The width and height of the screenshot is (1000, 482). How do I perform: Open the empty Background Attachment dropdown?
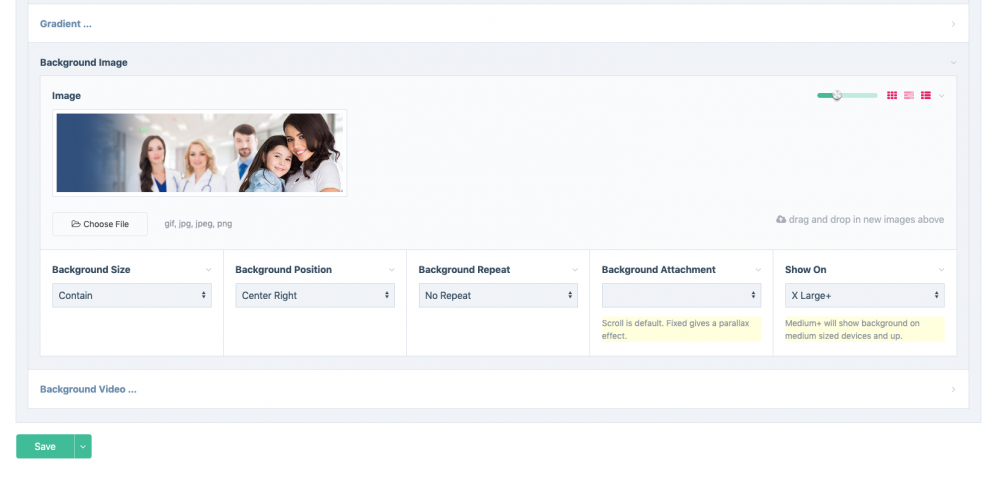pos(681,295)
